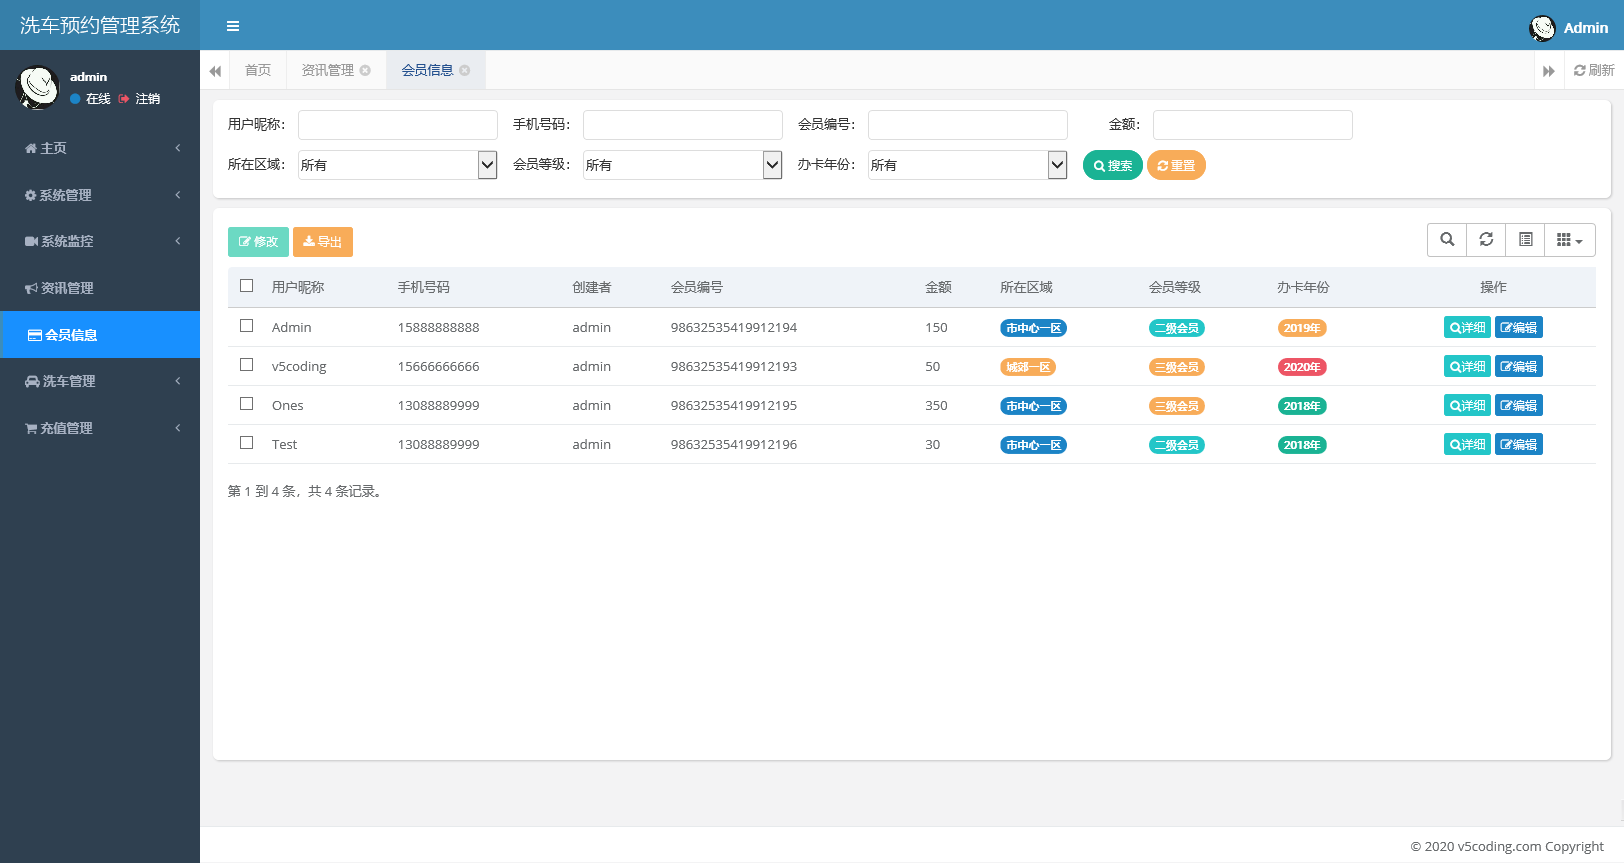Focus the 手机号码 input field
Image resolution: width=1624 pixels, height=863 pixels.
point(683,125)
